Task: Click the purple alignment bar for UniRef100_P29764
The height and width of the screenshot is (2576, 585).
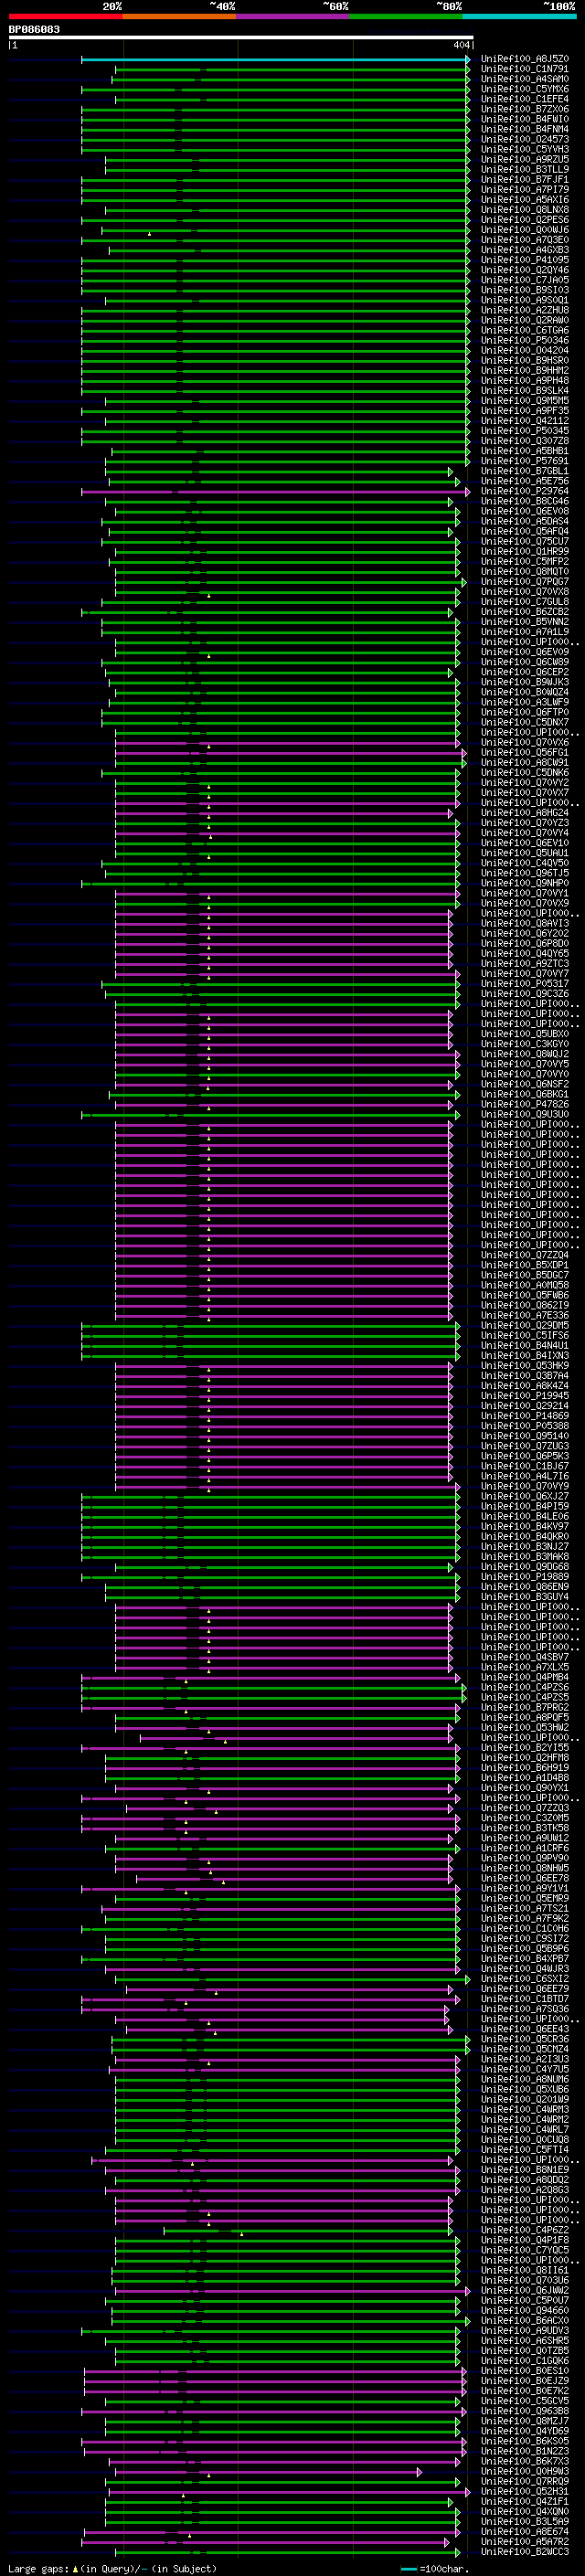Action: (275, 491)
